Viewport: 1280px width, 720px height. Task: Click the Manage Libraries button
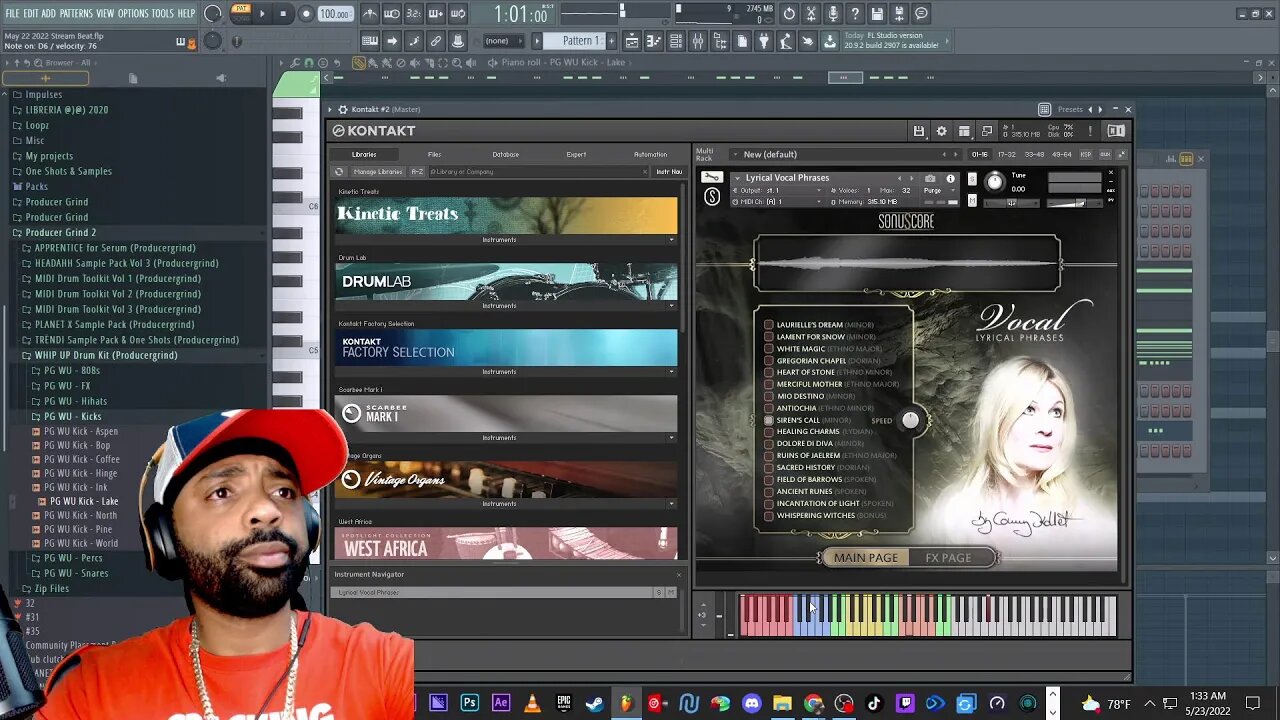(377, 172)
